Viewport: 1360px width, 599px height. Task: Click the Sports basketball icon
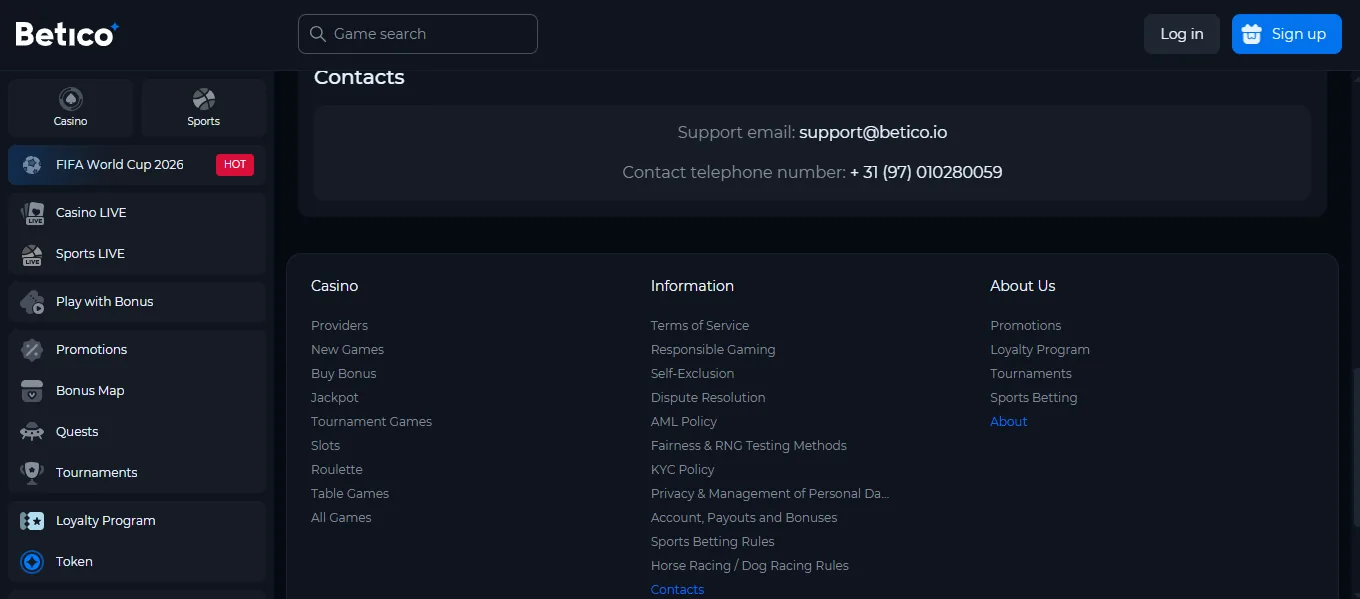coord(204,99)
